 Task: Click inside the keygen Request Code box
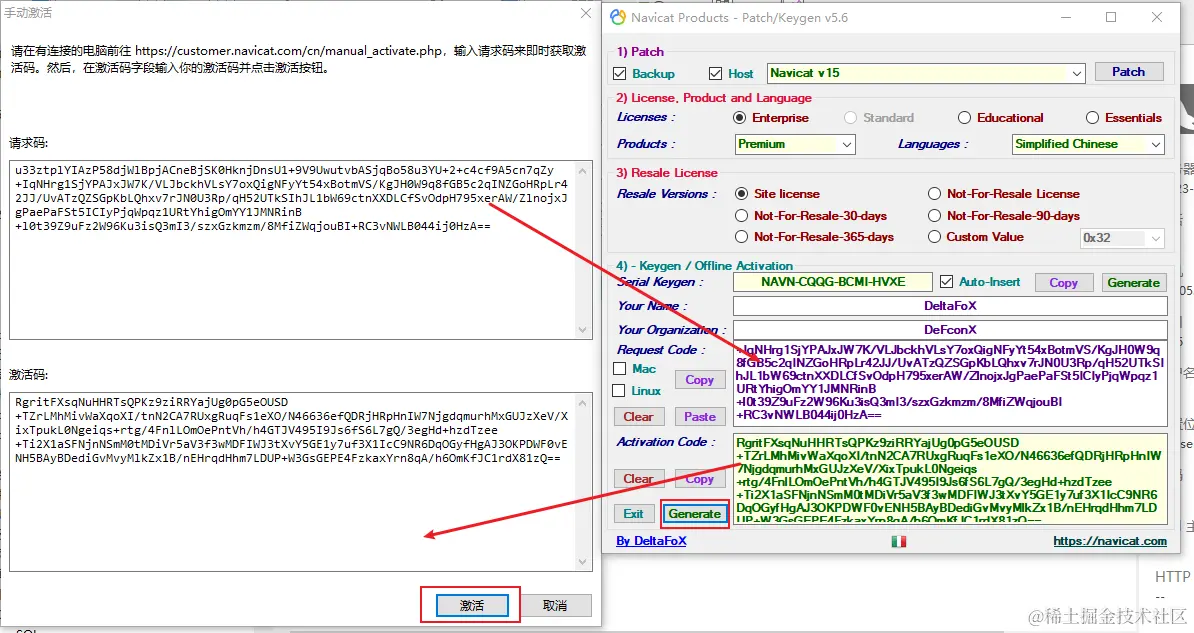tap(950, 383)
